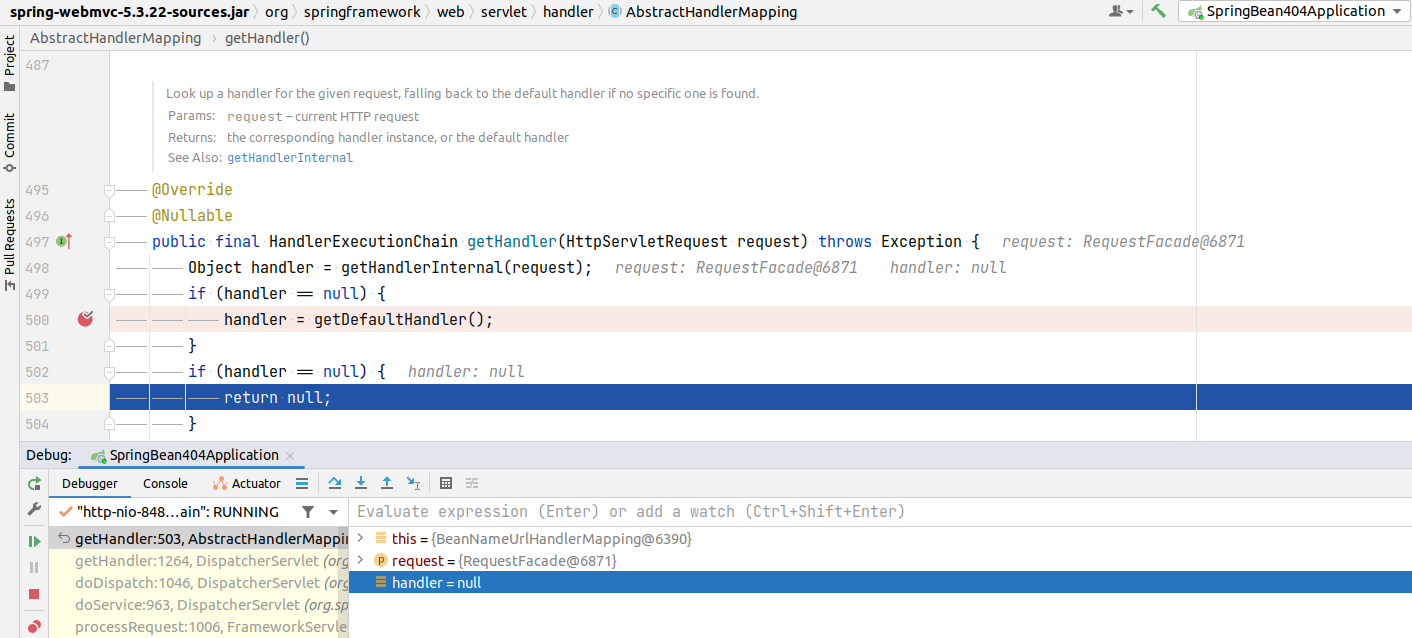Expand the 'request' variable node
1412x638 pixels.
tap(361, 560)
